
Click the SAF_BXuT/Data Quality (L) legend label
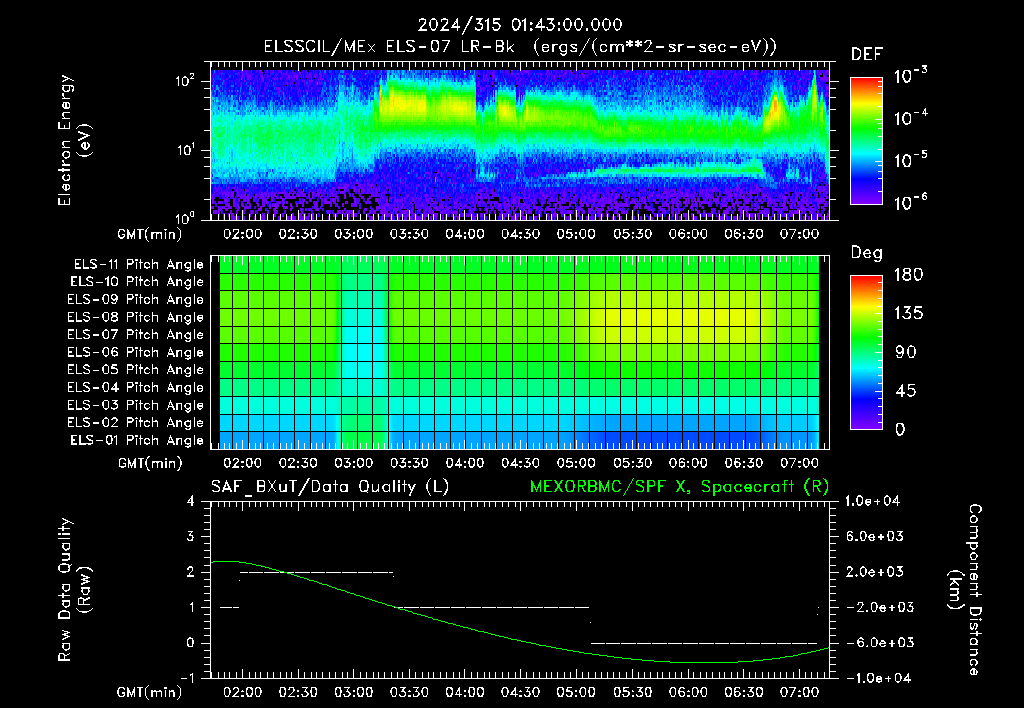pos(330,487)
